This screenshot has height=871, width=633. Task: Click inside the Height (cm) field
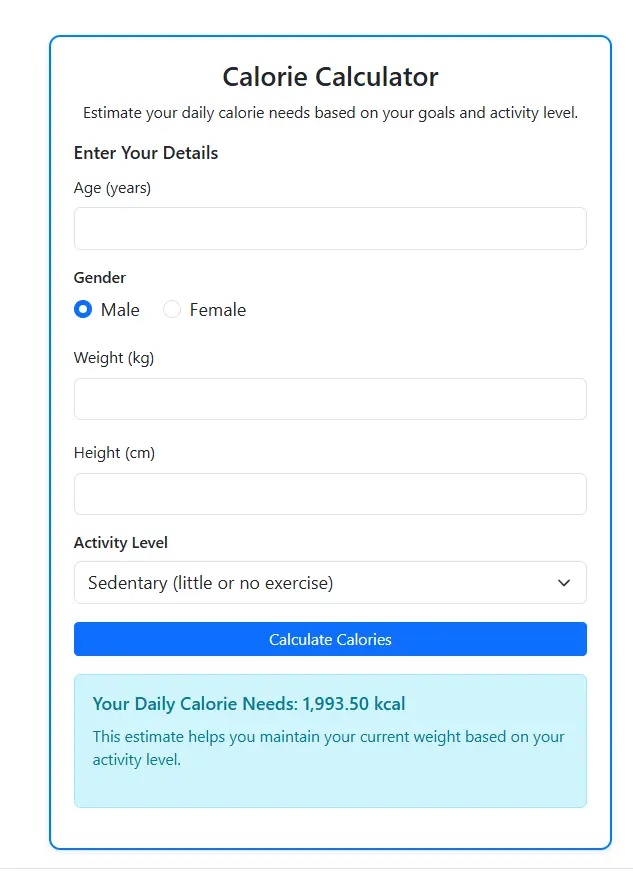click(330, 493)
